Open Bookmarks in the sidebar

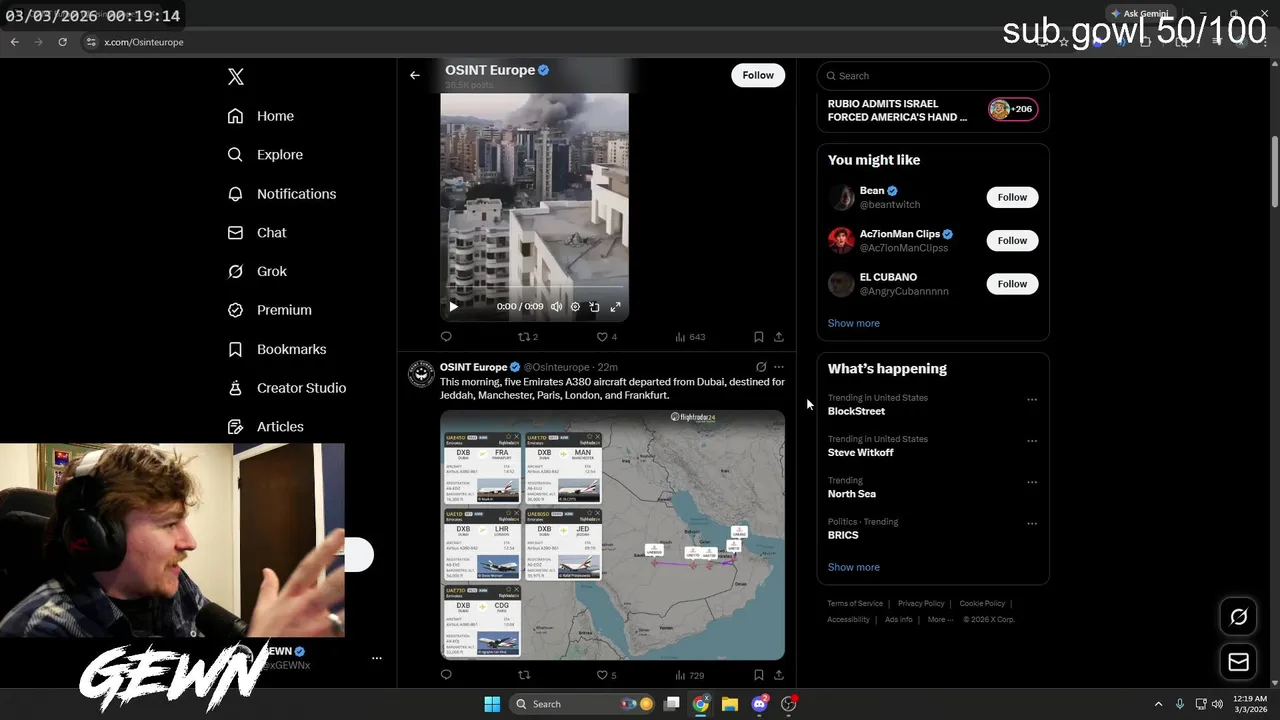[277, 349]
